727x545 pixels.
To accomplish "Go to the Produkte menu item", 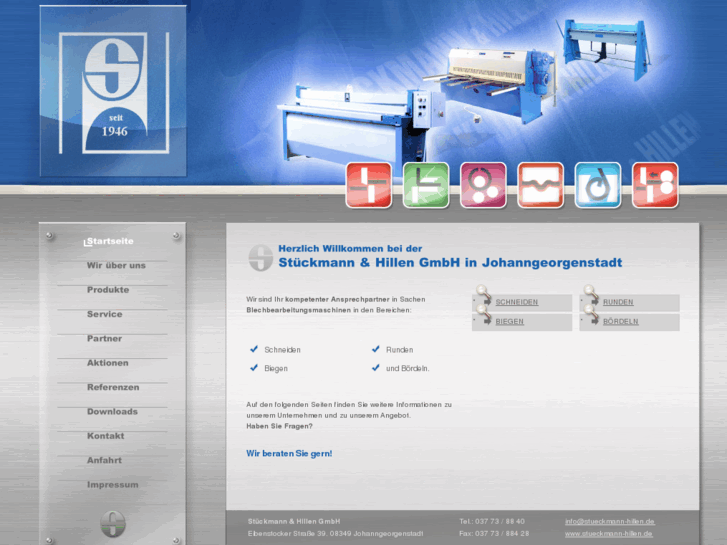I will click(108, 290).
